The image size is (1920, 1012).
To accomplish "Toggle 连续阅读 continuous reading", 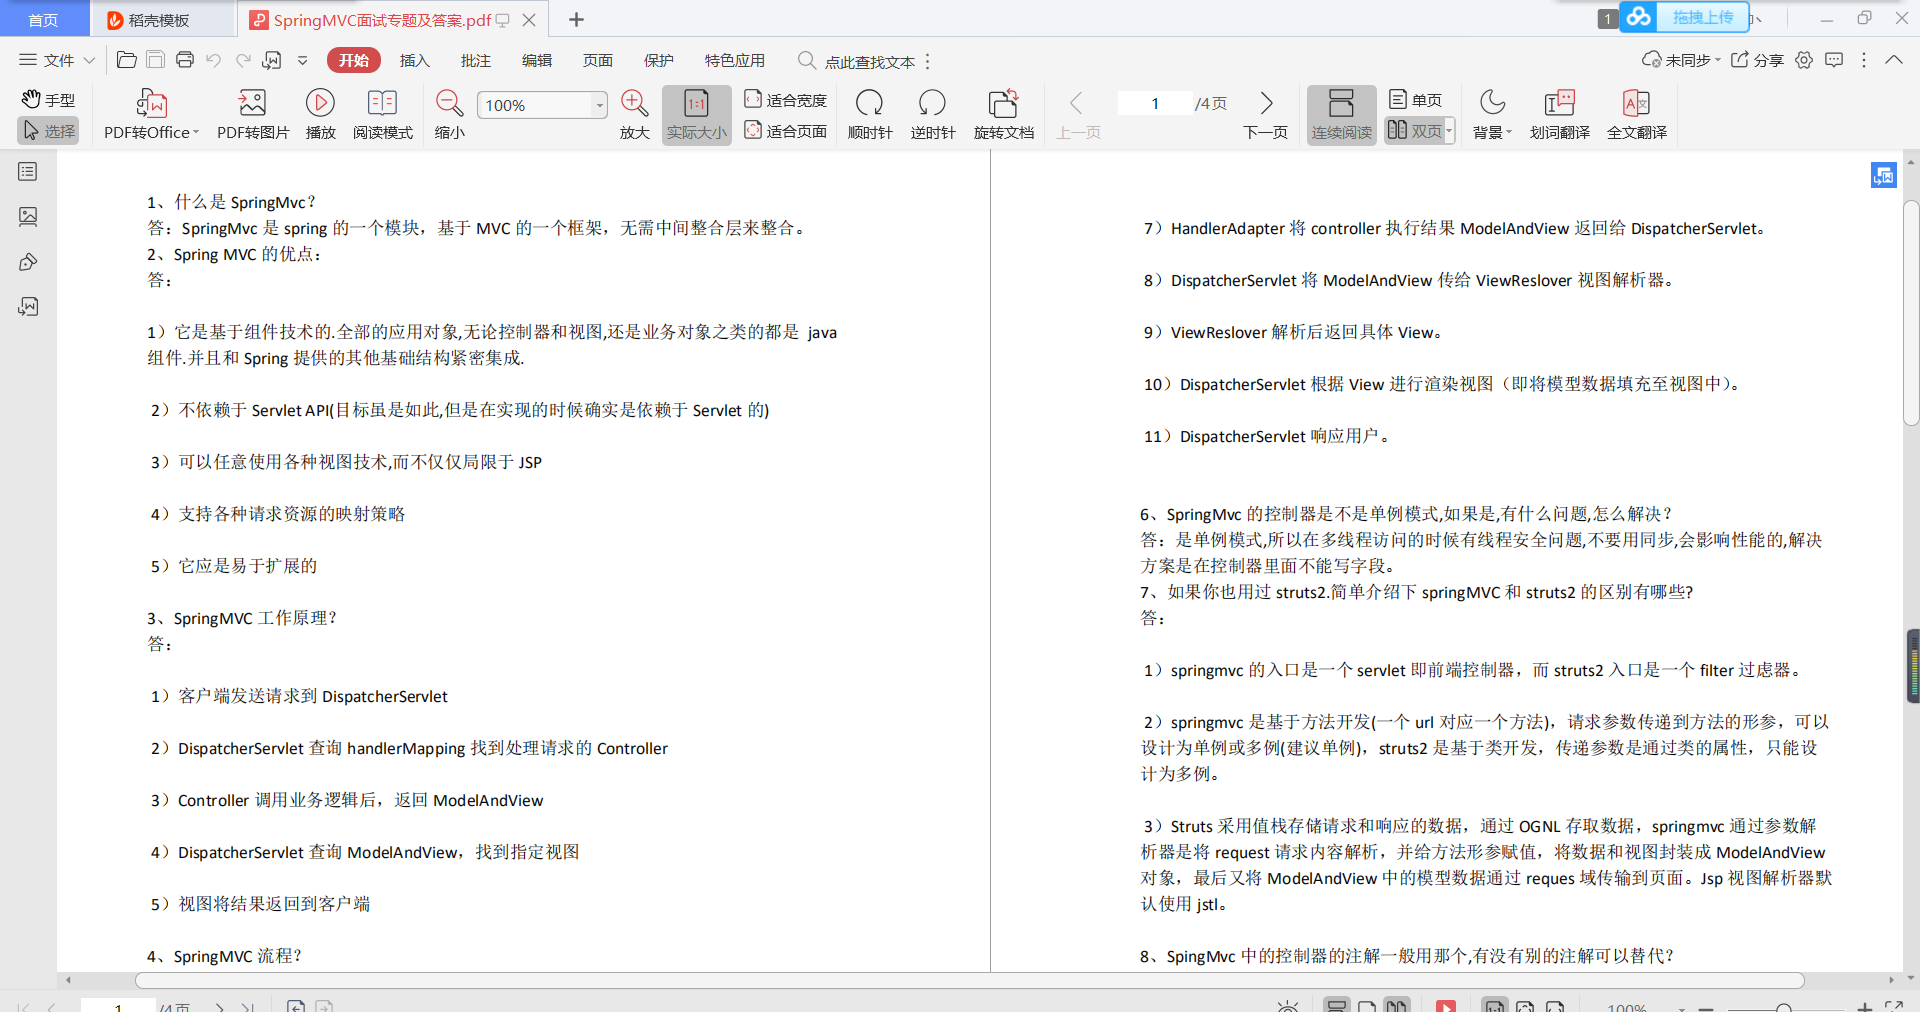I will pos(1341,115).
